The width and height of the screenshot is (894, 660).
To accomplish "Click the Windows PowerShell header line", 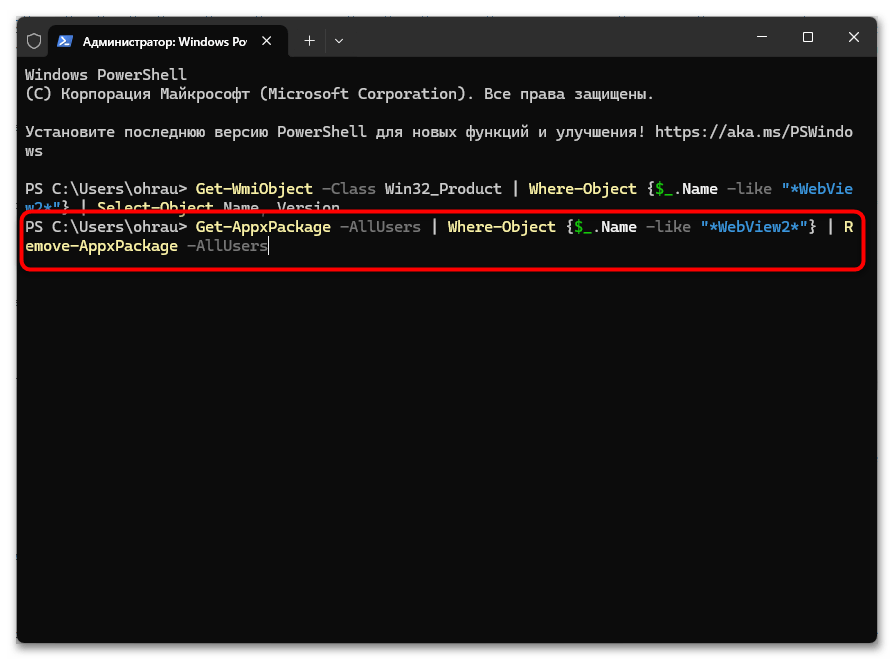I will [106, 75].
